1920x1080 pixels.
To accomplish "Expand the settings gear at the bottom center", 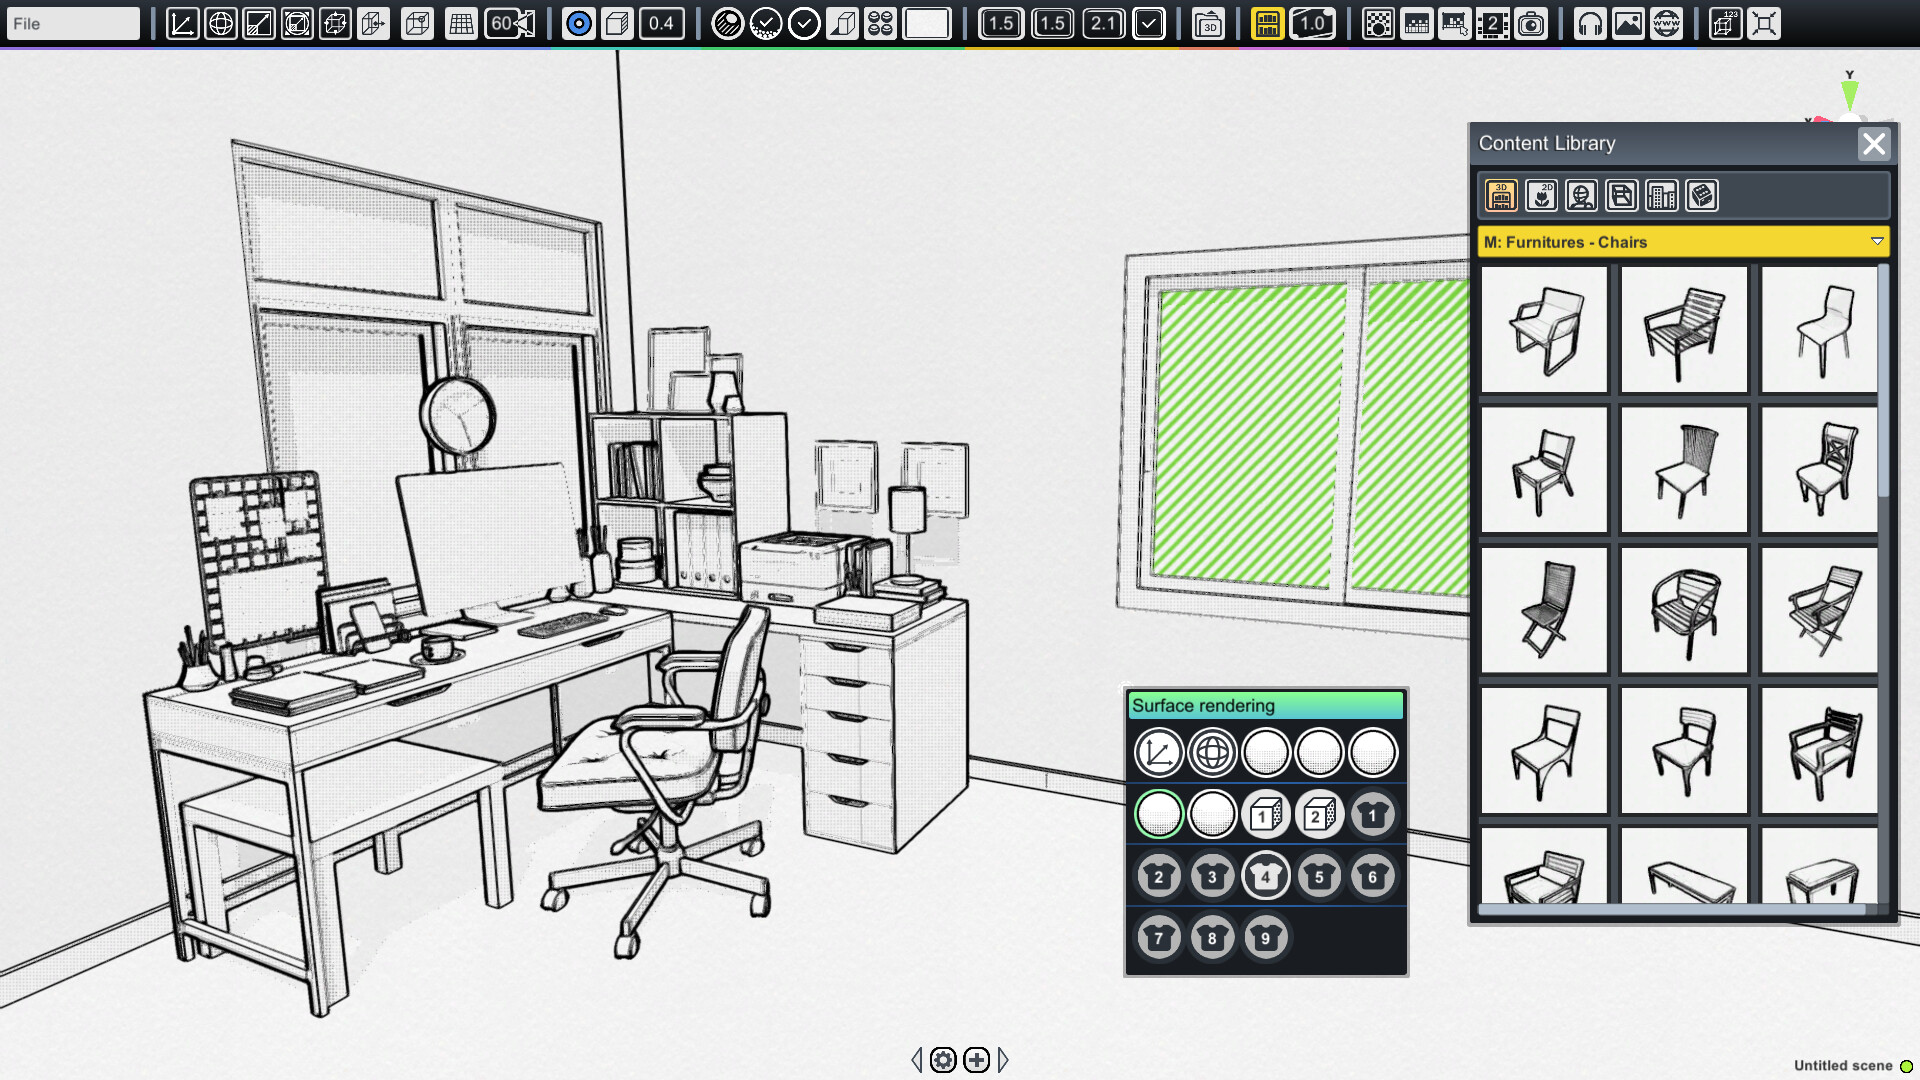I will [943, 1059].
